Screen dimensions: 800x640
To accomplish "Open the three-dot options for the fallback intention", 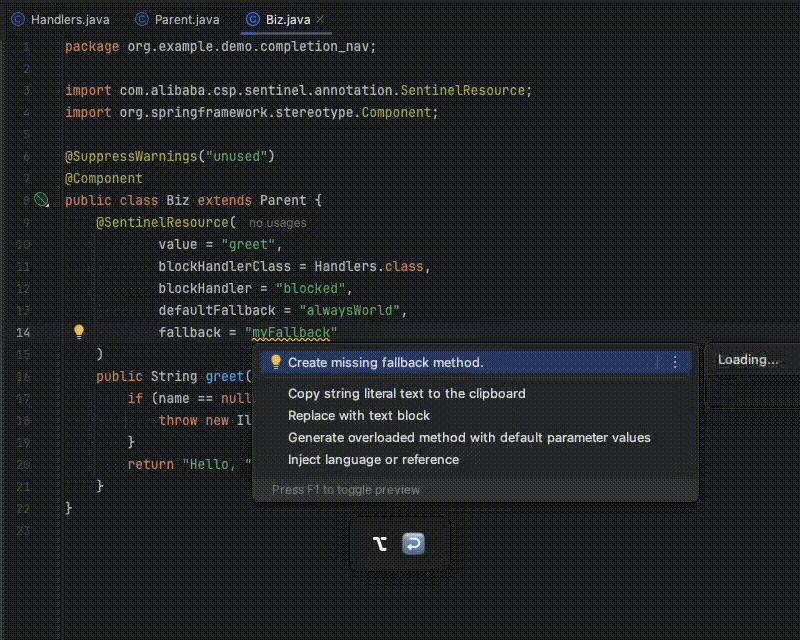I will 675,362.
